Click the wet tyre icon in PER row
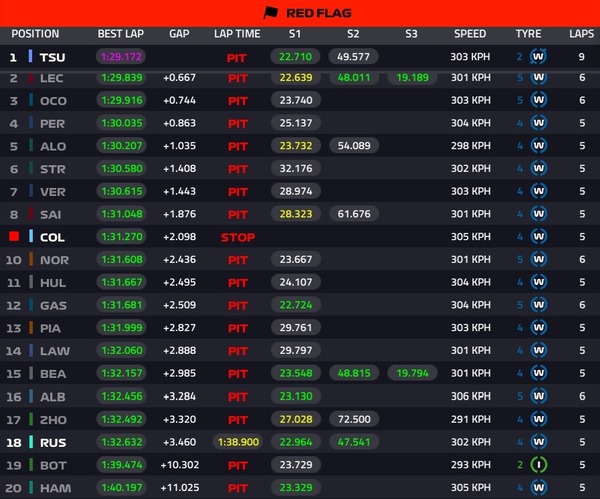This screenshot has width=600, height=499. click(538, 123)
